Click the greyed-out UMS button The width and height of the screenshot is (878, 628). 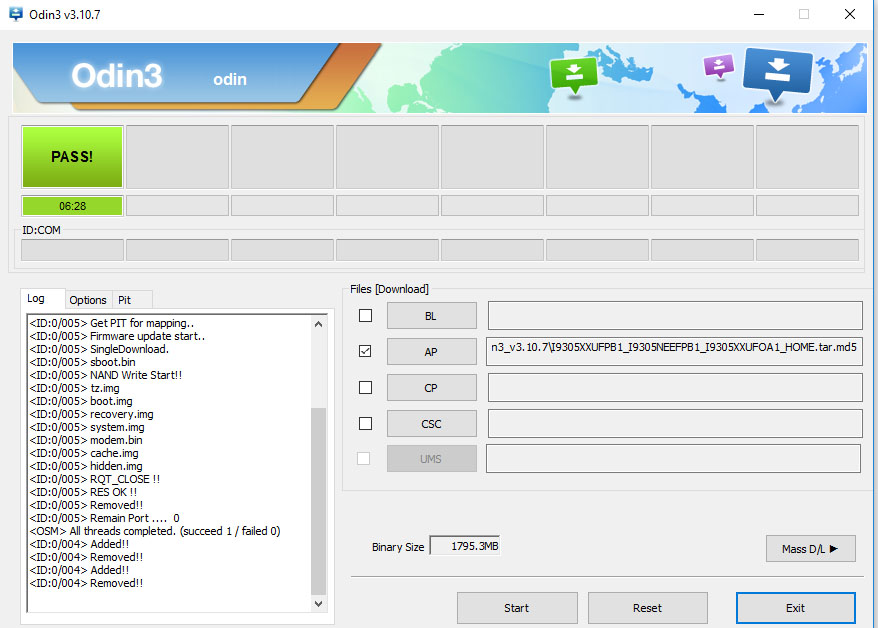click(432, 458)
